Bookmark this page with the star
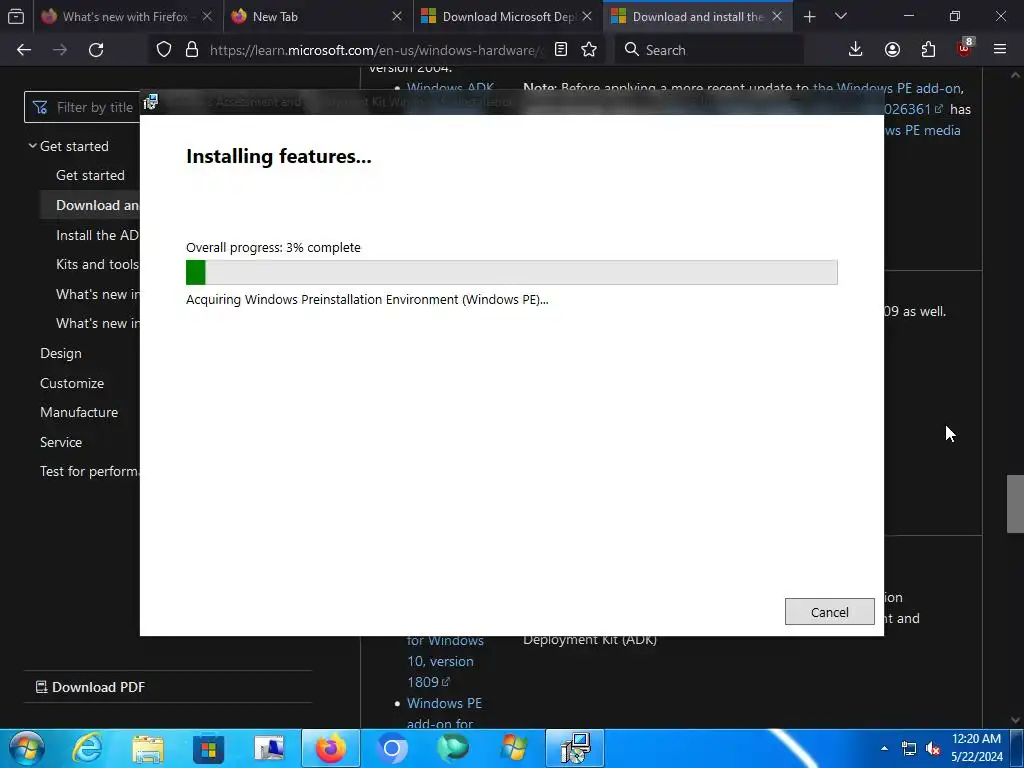Screen dimensions: 1024x768 589,50
